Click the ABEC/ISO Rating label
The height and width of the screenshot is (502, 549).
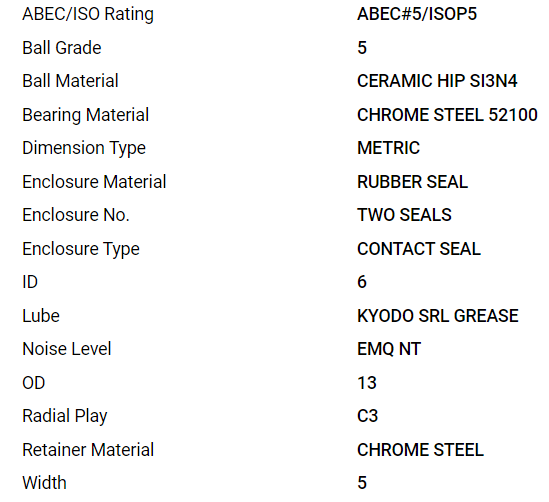[88, 15]
